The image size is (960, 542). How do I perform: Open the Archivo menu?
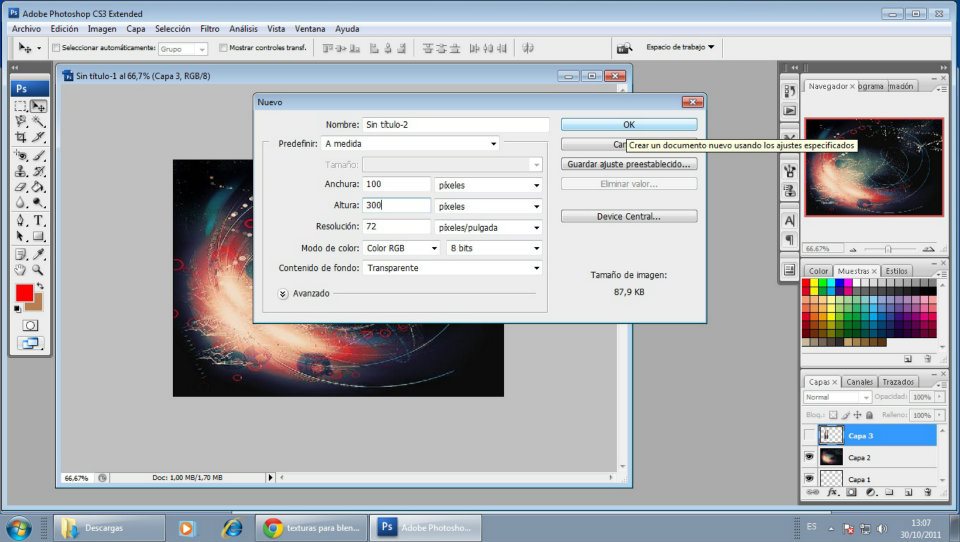pyautogui.click(x=26, y=29)
